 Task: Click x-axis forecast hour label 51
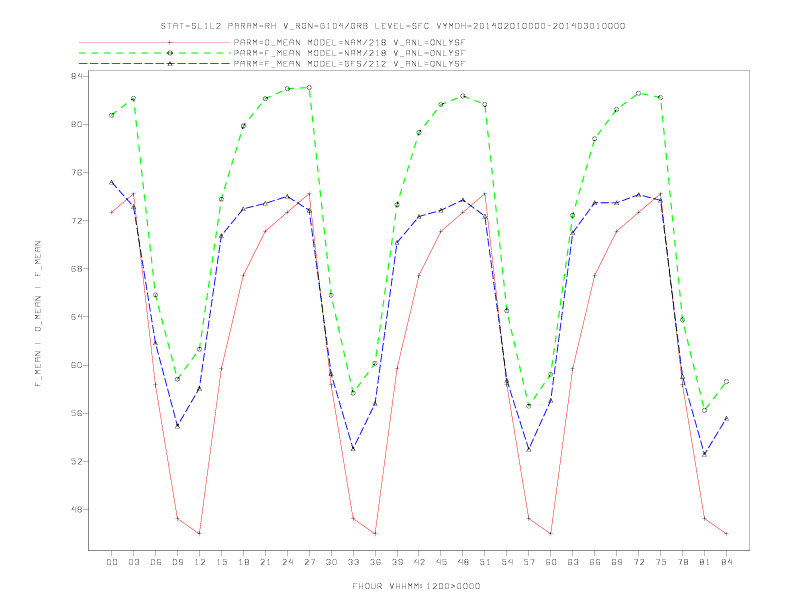tap(485, 562)
